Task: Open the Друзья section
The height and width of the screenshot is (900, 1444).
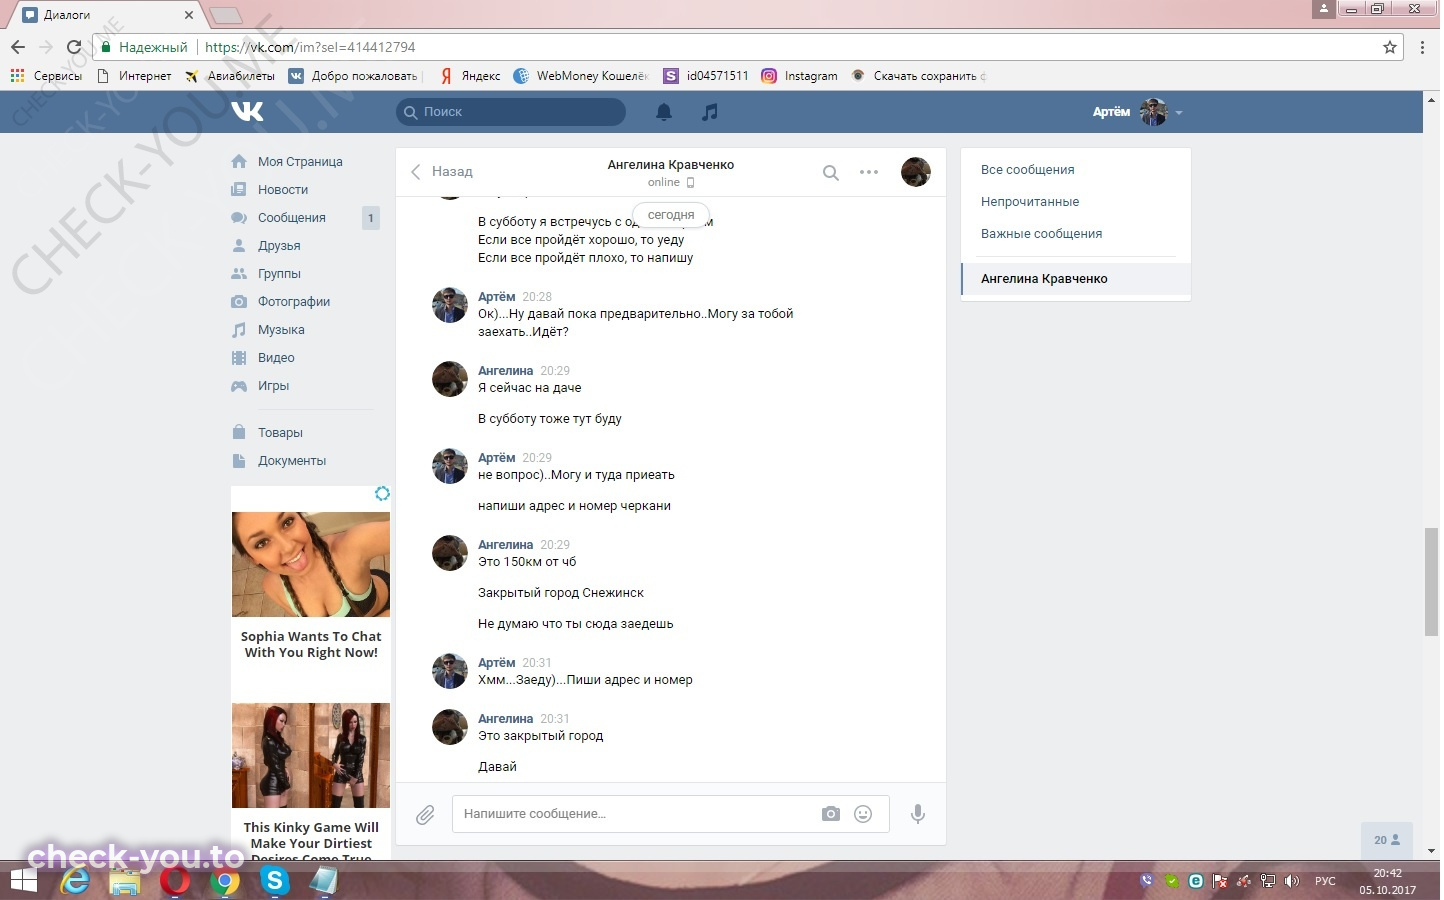Action: tap(279, 246)
